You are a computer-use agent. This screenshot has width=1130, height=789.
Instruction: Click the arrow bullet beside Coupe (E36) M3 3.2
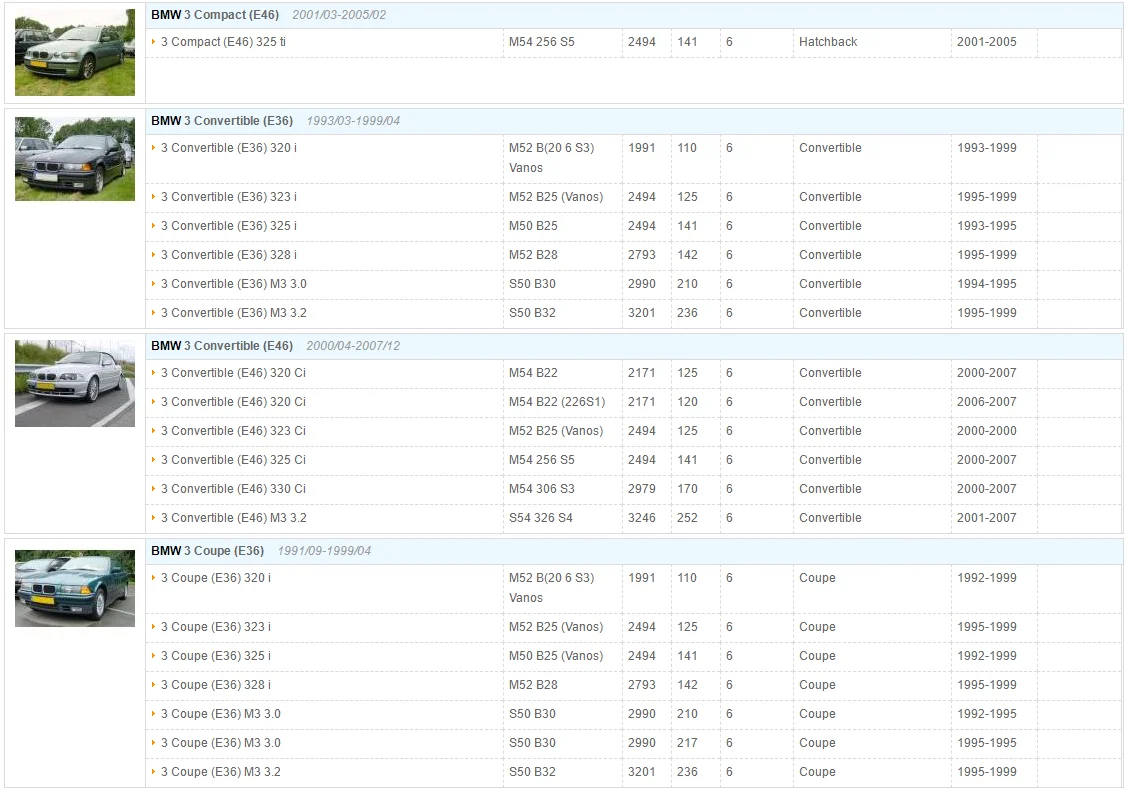(154, 772)
